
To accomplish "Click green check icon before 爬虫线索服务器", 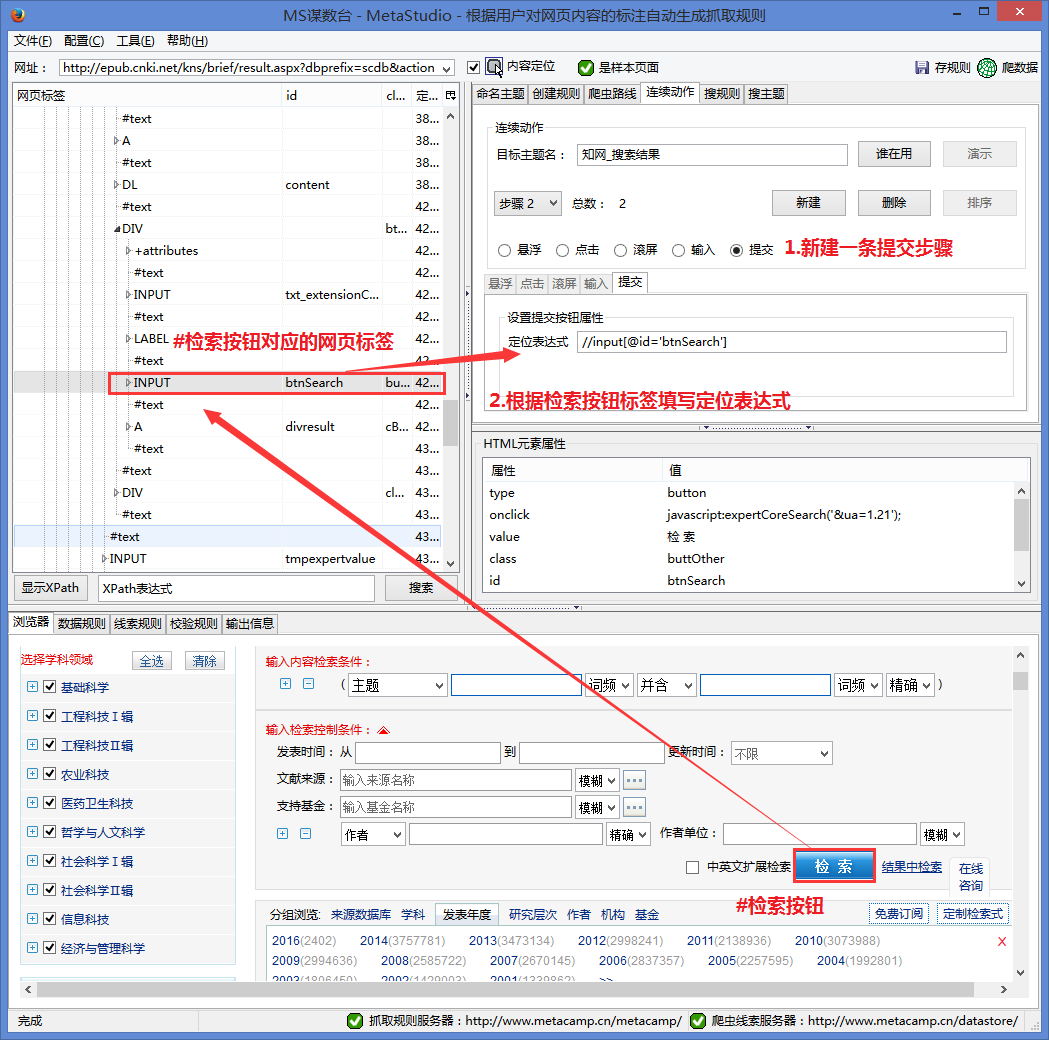I will 698,1021.
